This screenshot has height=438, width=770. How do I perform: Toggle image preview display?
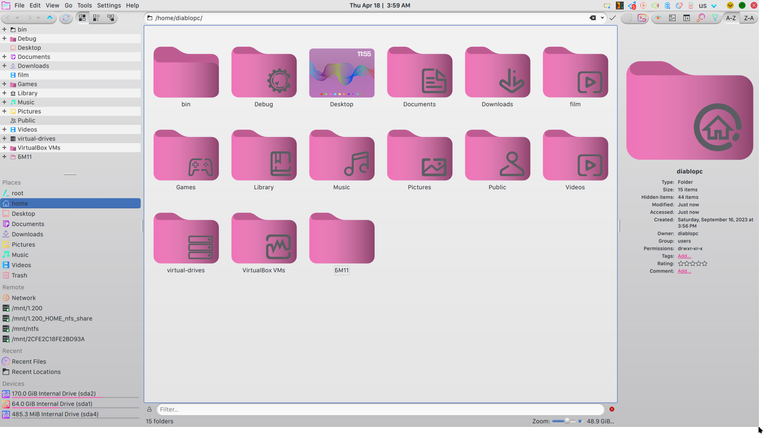point(672,18)
